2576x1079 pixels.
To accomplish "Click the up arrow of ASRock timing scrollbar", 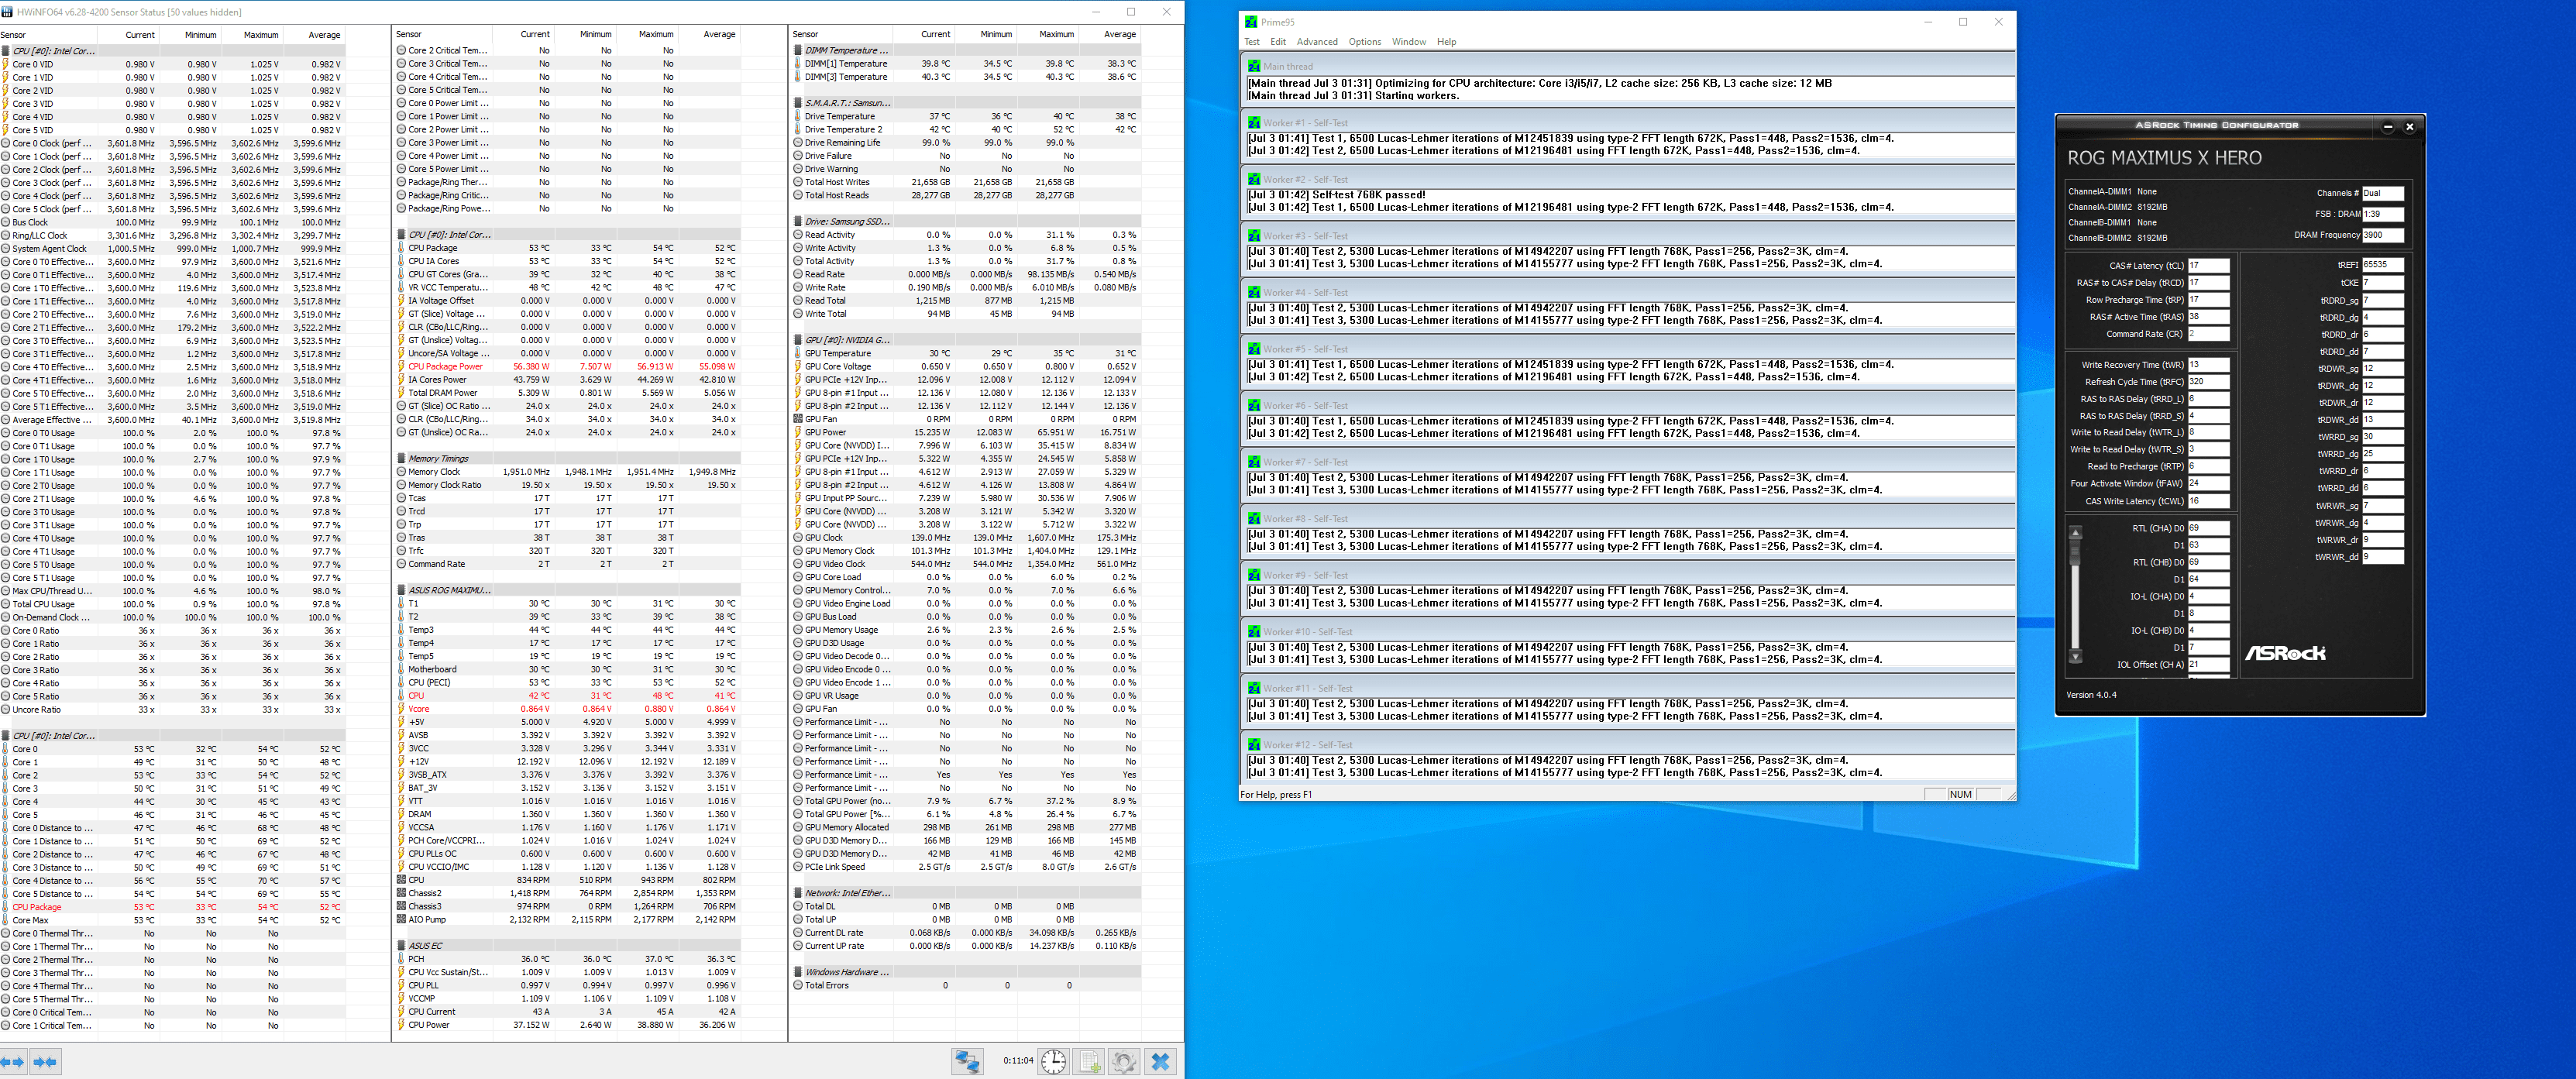I will pos(2075,532).
